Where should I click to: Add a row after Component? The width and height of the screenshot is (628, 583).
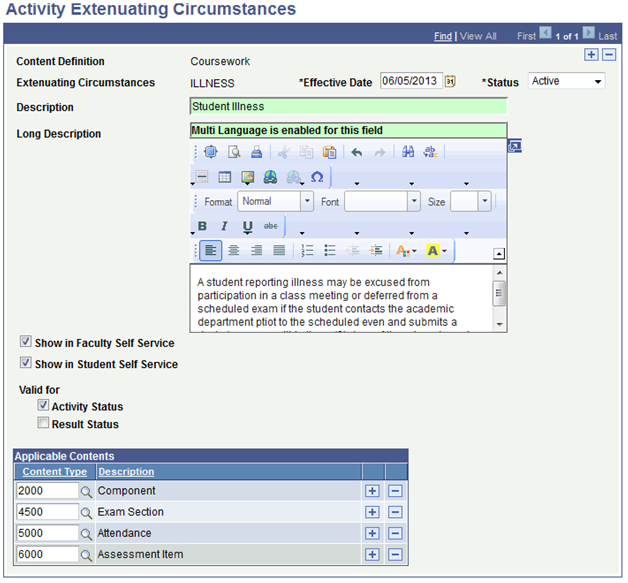point(372,491)
